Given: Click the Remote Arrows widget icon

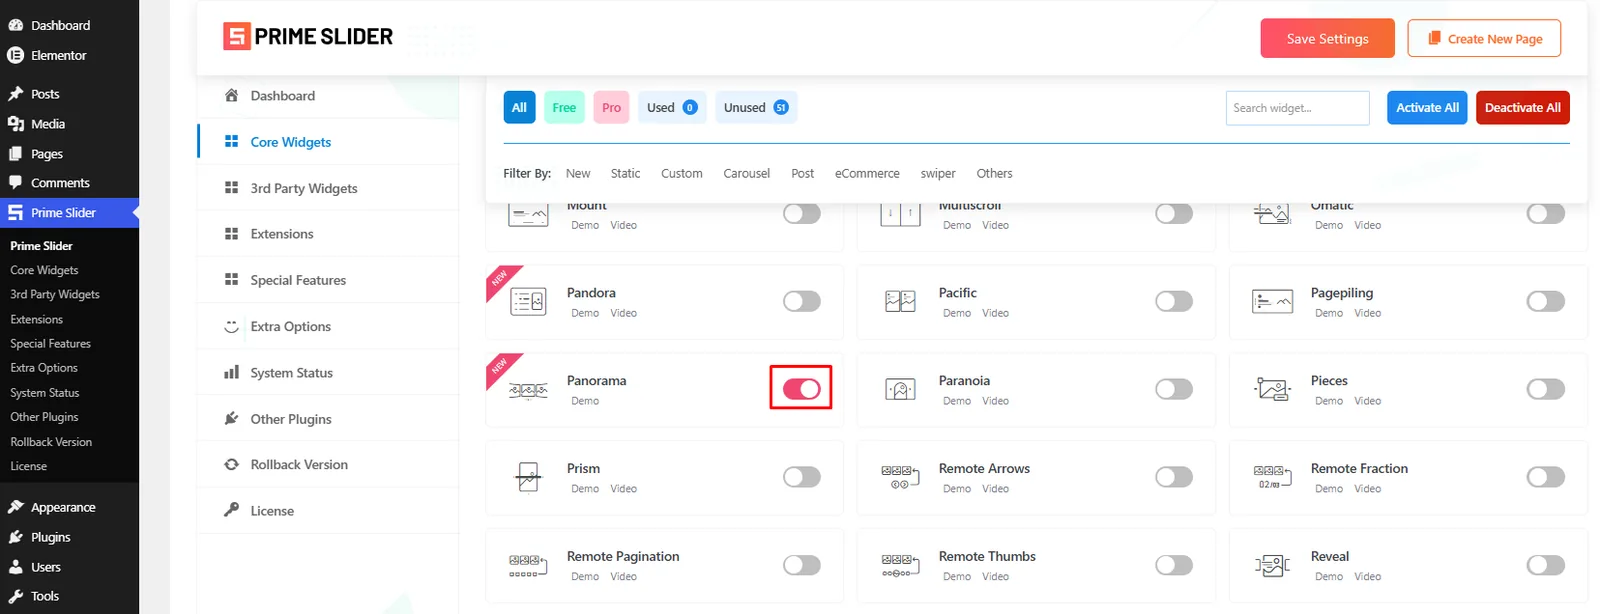Looking at the screenshot, I should 900,477.
